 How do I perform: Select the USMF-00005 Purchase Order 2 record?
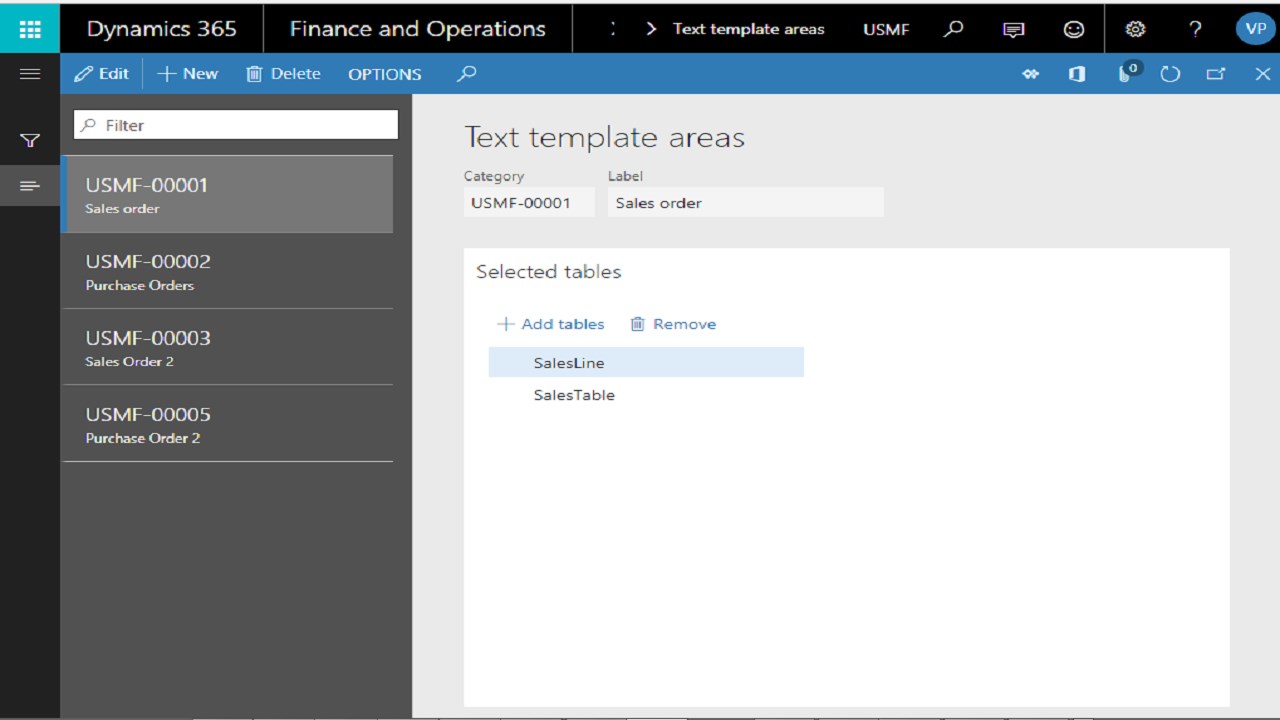227,424
